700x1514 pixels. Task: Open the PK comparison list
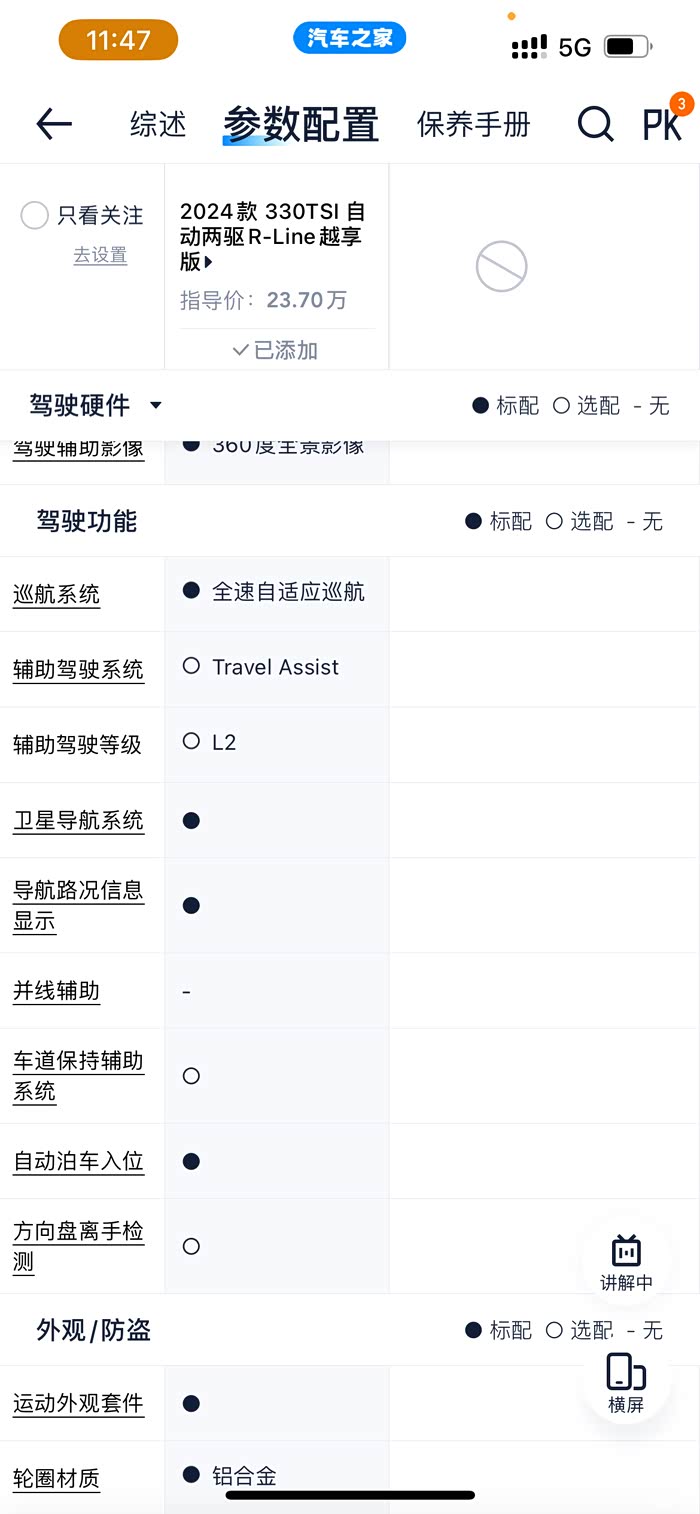point(662,124)
